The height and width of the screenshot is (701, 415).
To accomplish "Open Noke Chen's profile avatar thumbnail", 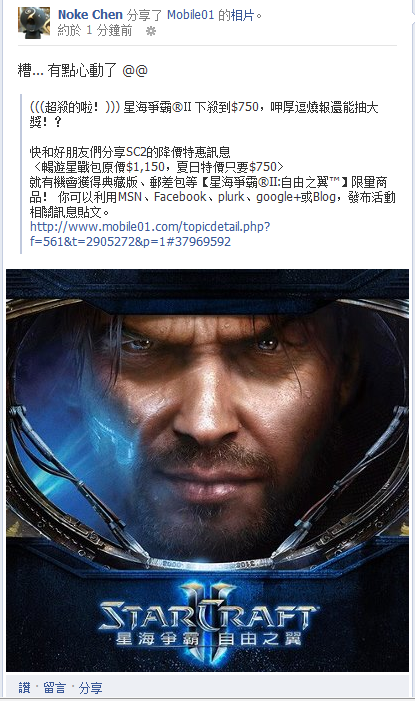I will (x=34, y=22).
